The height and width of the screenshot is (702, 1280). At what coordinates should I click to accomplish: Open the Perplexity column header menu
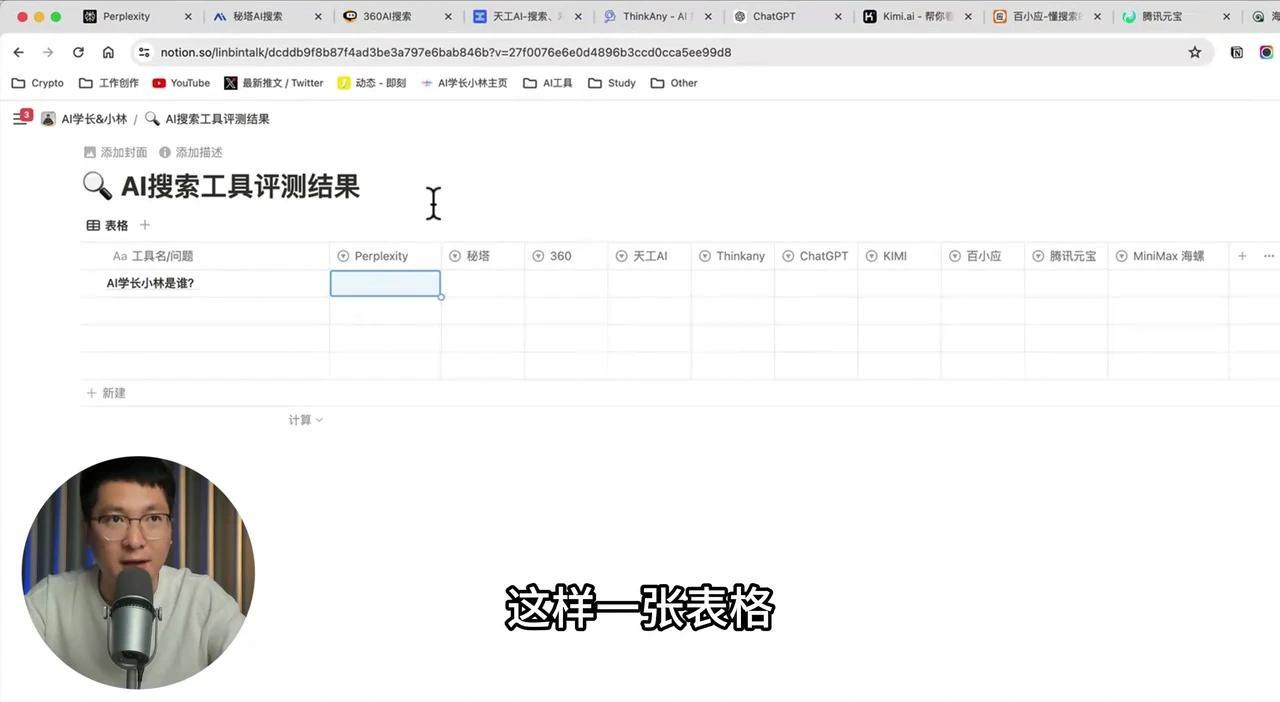click(x=385, y=256)
